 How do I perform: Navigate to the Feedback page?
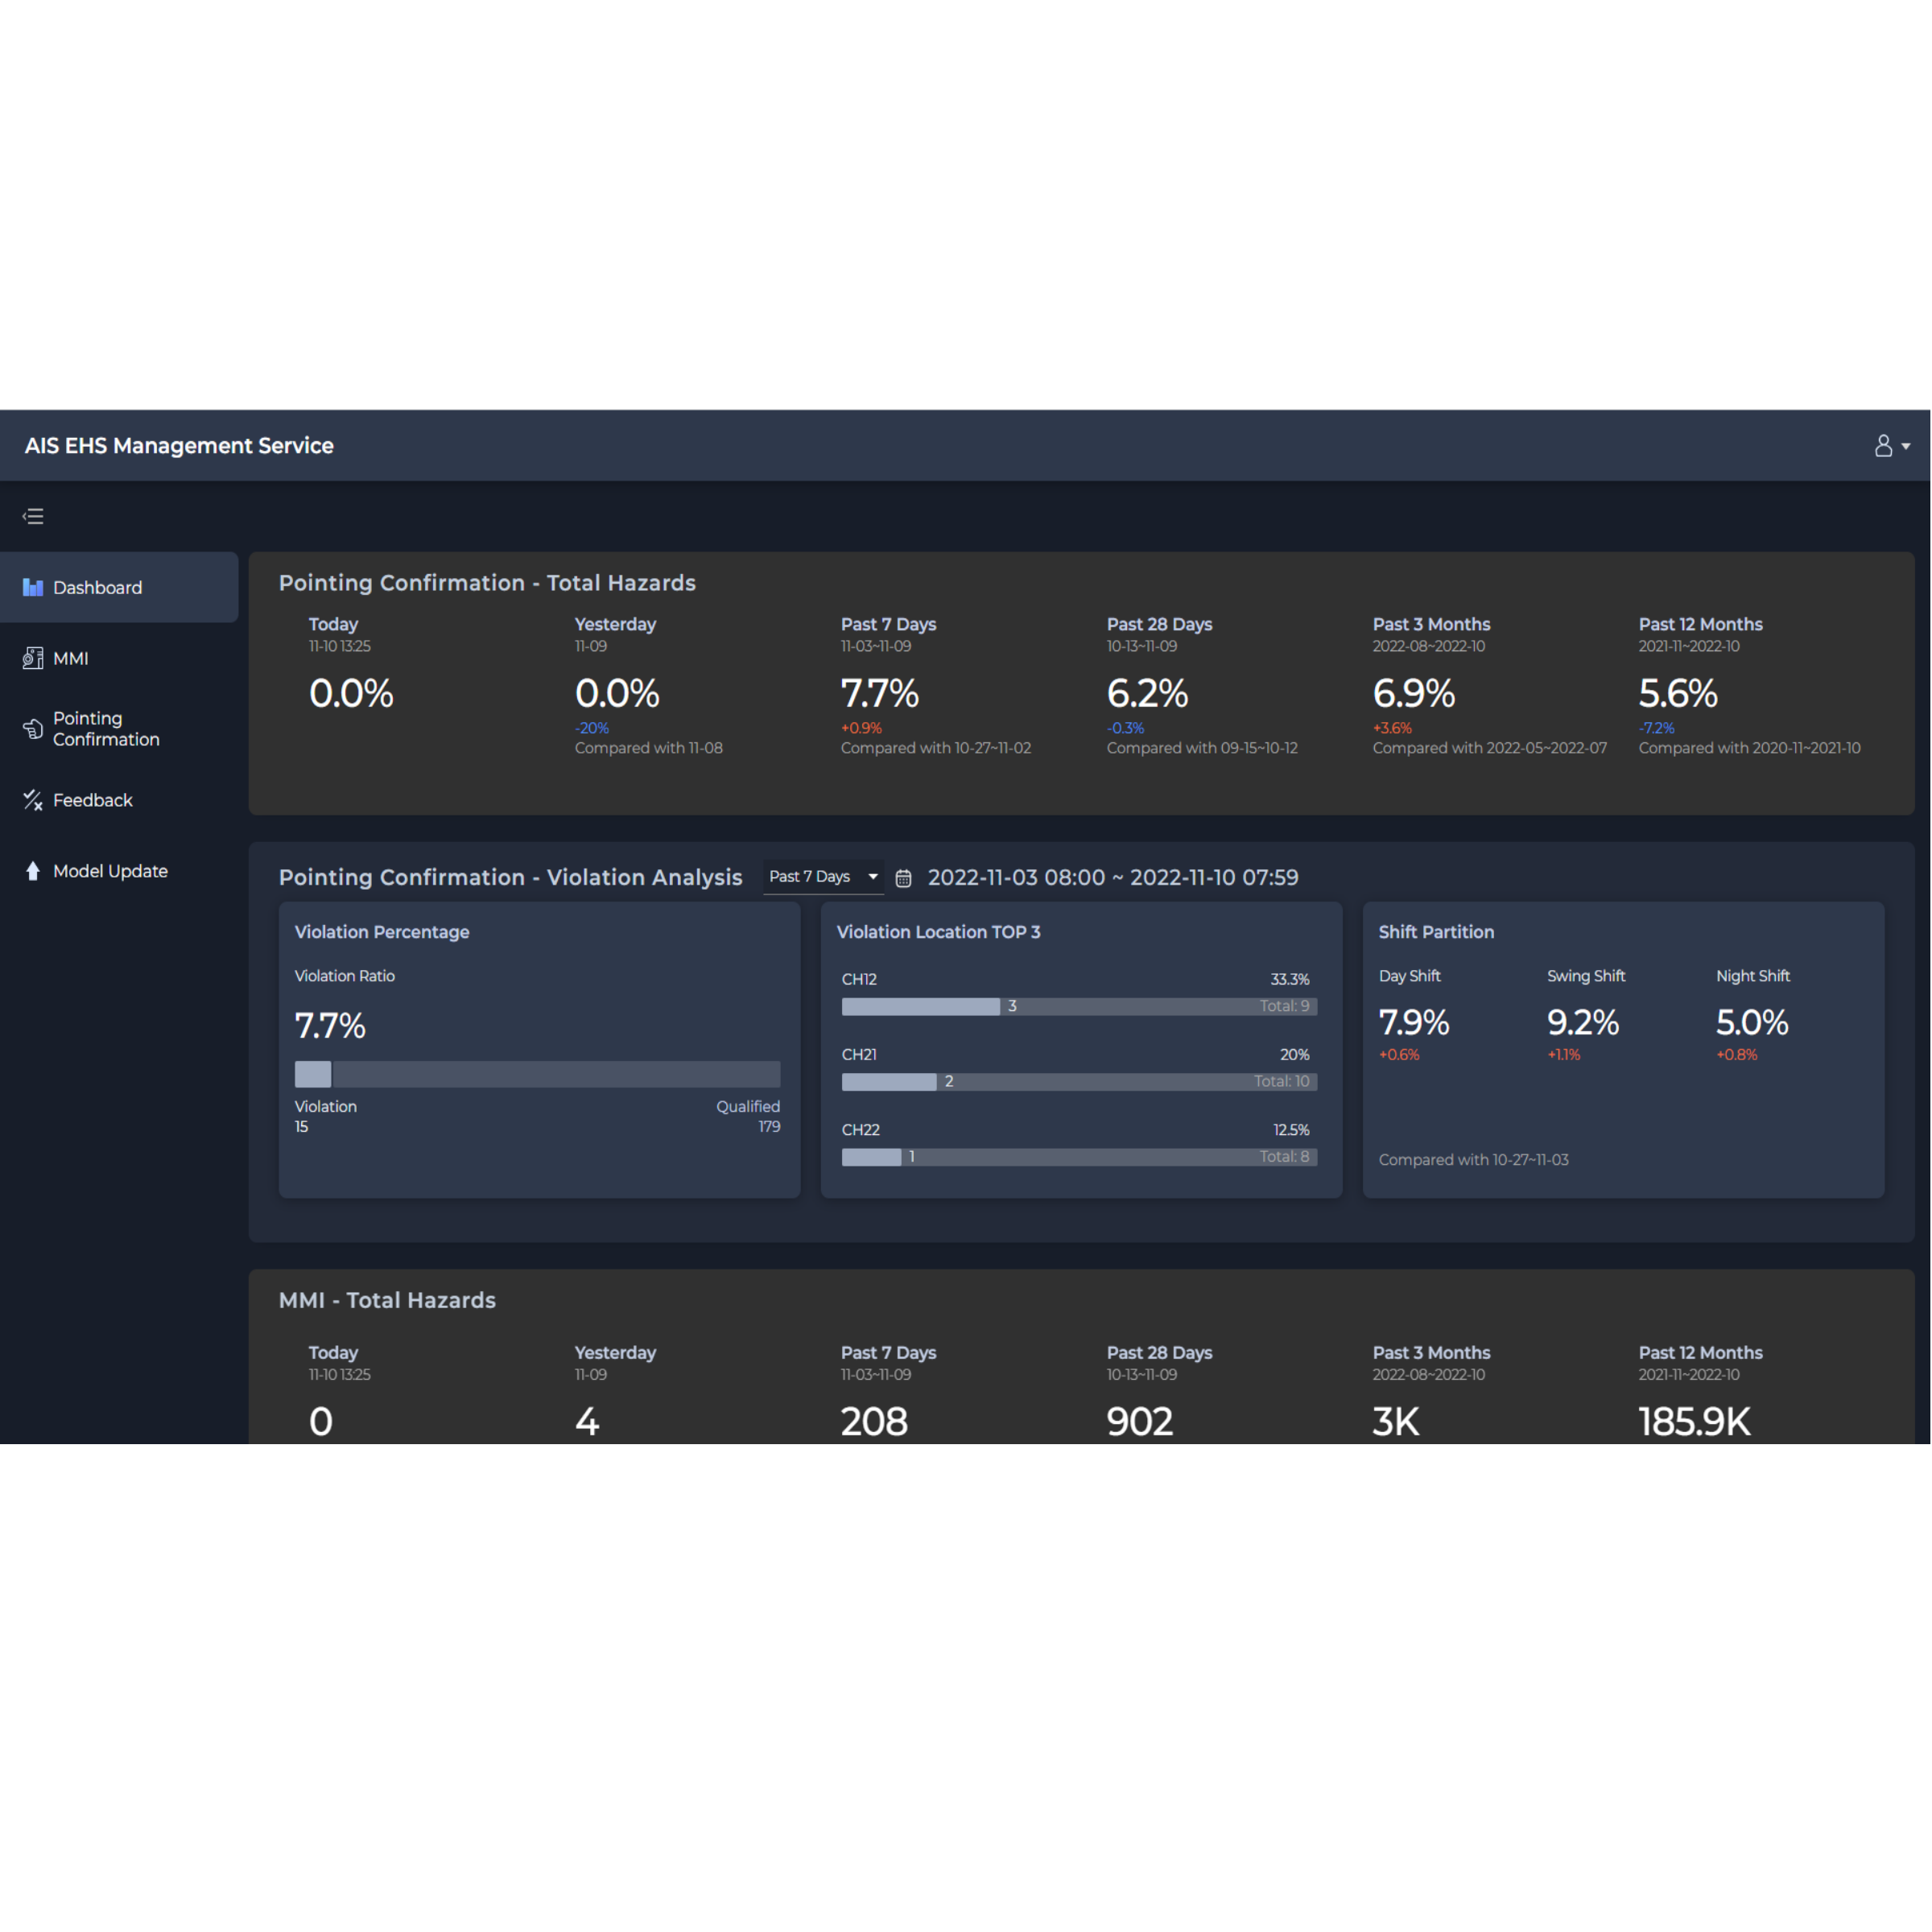click(119, 800)
